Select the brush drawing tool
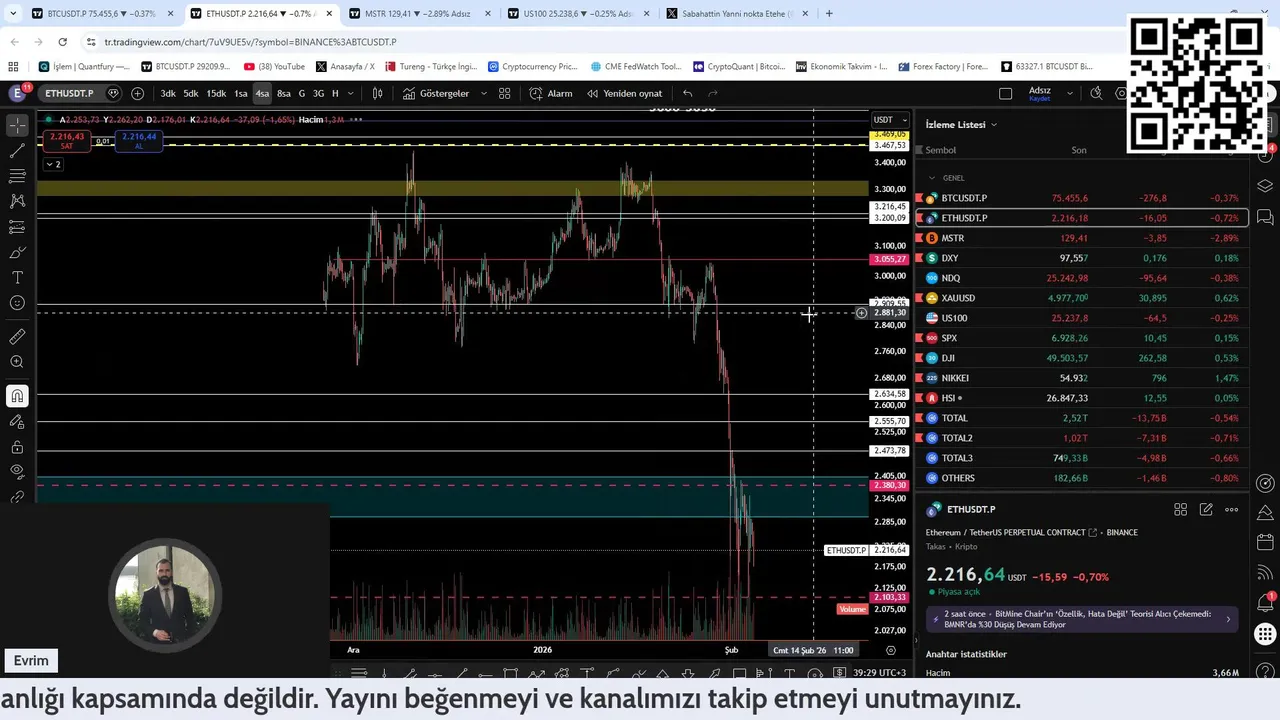Image resolution: width=1280 pixels, height=720 pixels. click(x=17, y=252)
